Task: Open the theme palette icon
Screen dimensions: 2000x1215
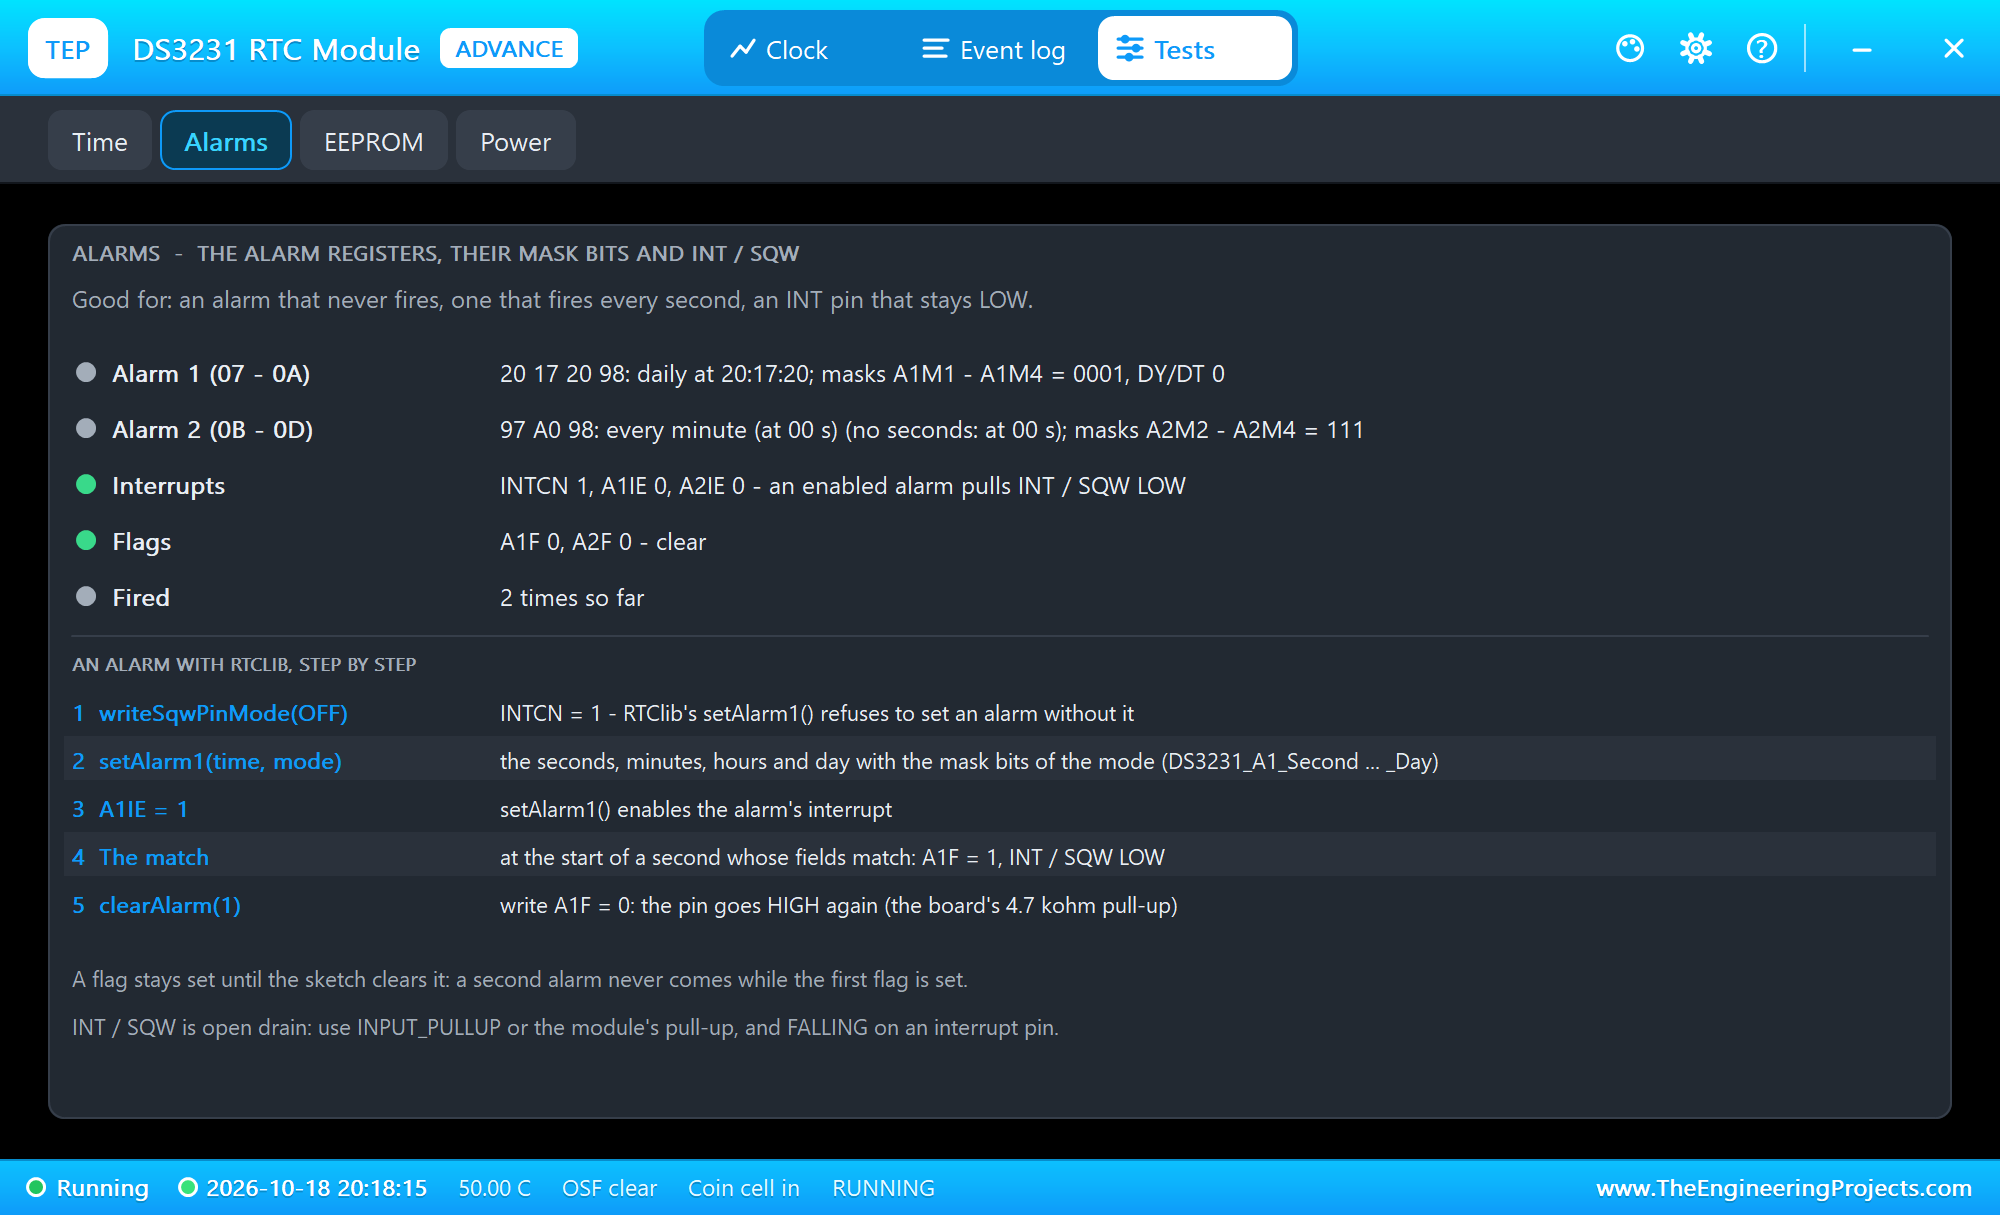Action: pyautogui.click(x=1630, y=49)
